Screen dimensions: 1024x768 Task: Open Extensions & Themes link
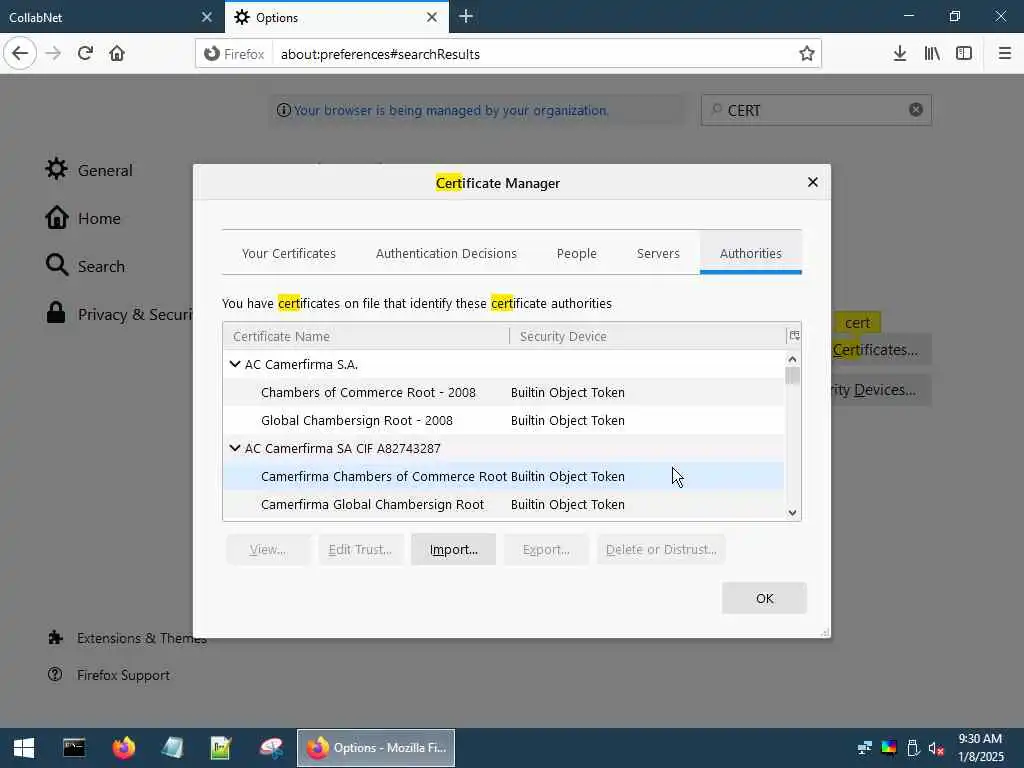pos(127,638)
